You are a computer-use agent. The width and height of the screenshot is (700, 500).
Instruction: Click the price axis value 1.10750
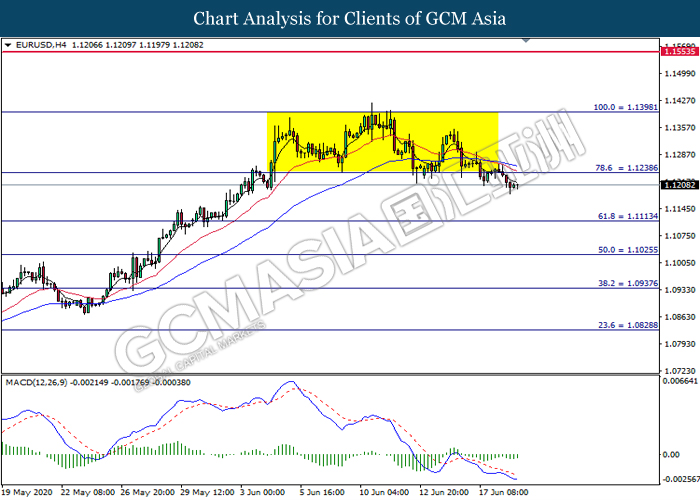click(680, 236)
